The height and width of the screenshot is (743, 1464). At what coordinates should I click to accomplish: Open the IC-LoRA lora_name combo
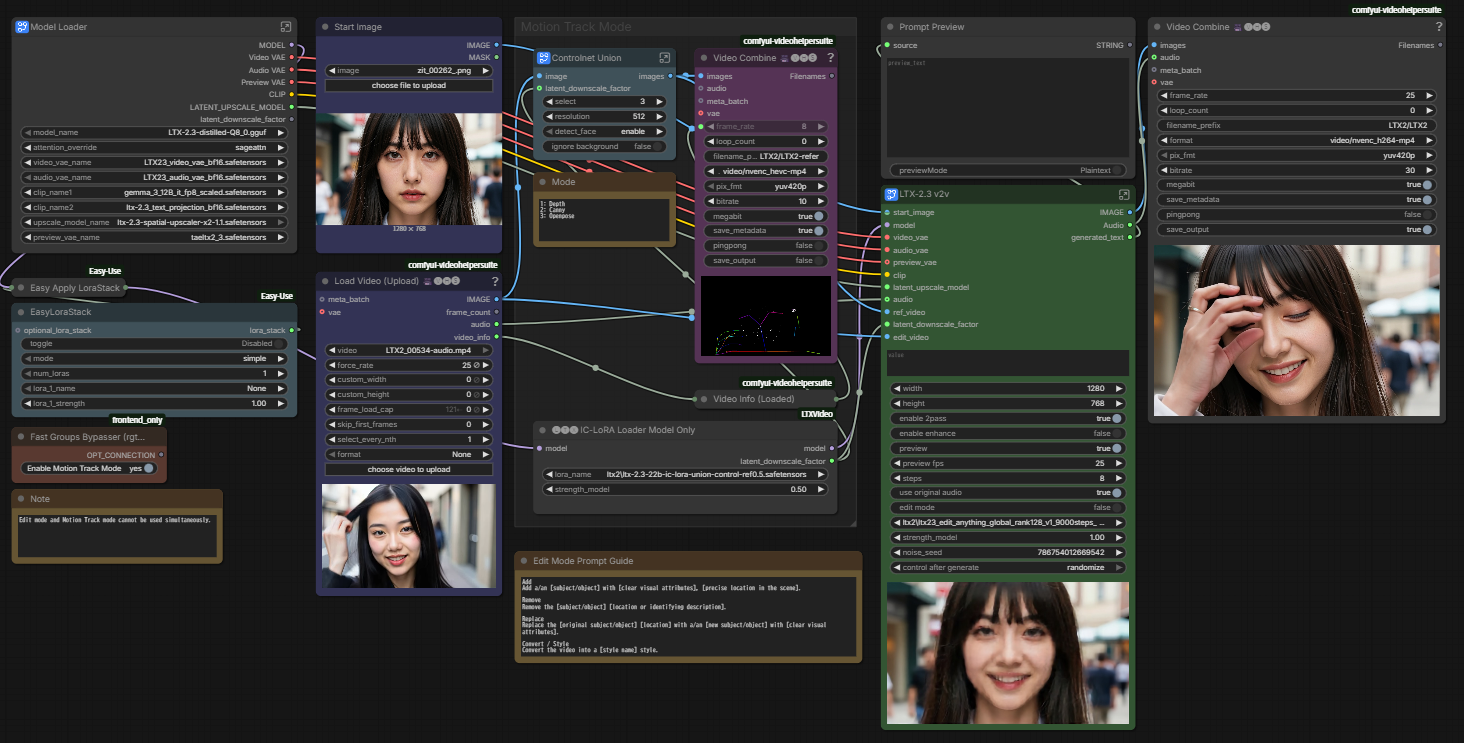(685, 474)
